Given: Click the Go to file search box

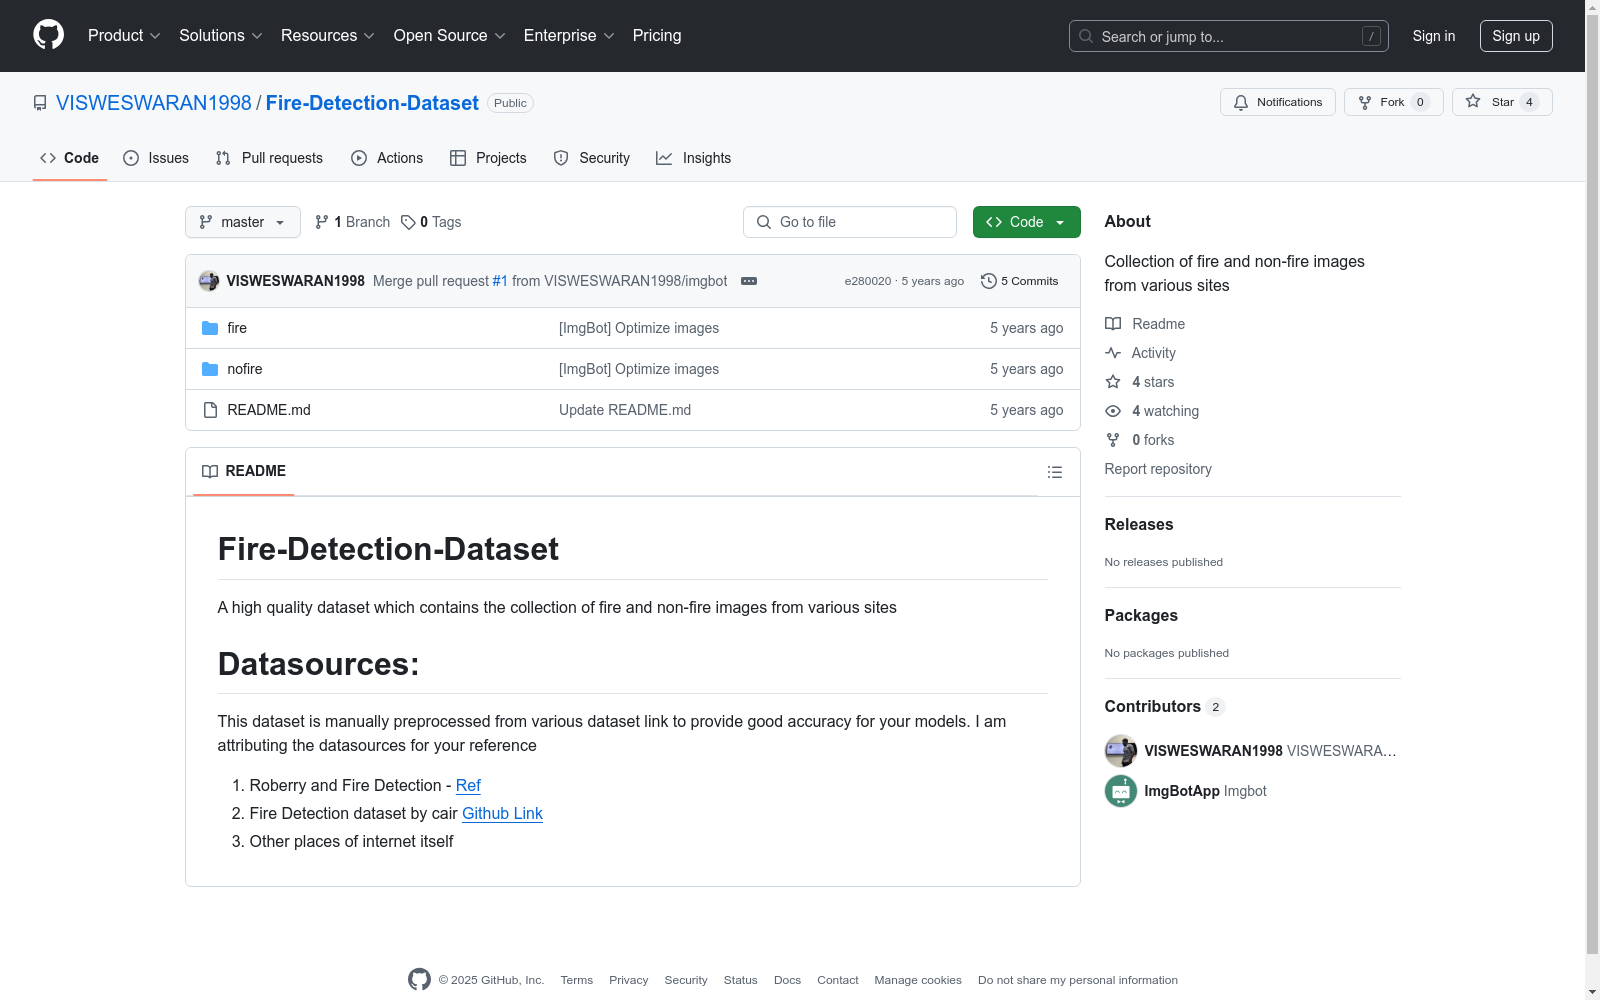Looking at the screenshot, I should pyautogui.click(x=850, y=222).
